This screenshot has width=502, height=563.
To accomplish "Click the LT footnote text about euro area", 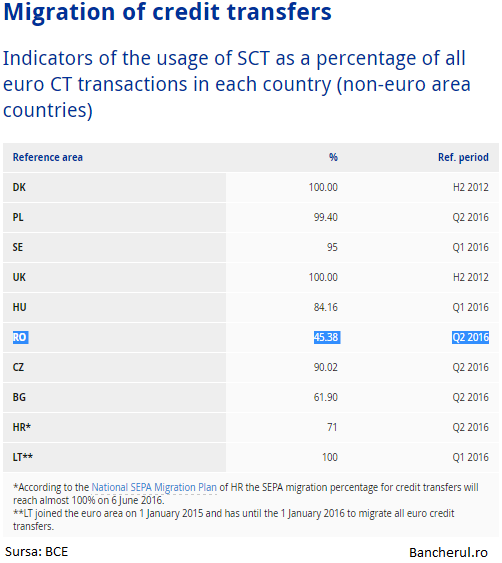I will point(234,520).
